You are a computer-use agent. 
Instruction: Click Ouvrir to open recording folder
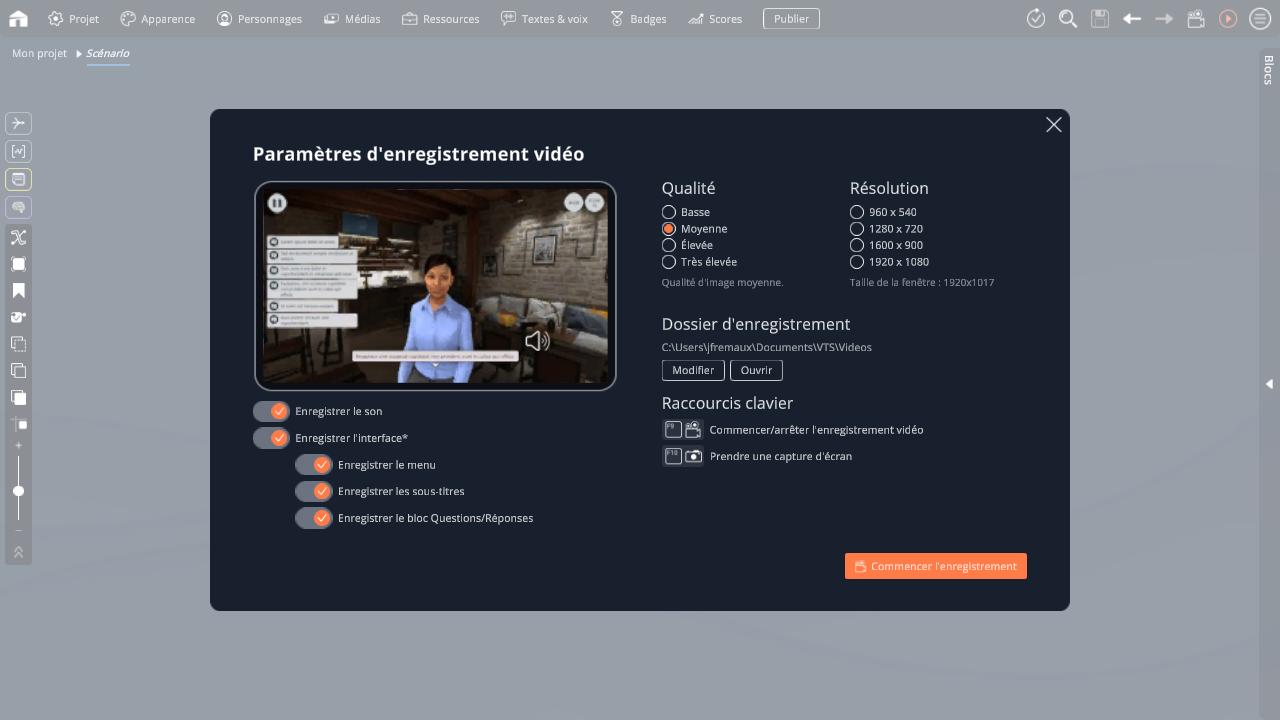click(756, 370)
